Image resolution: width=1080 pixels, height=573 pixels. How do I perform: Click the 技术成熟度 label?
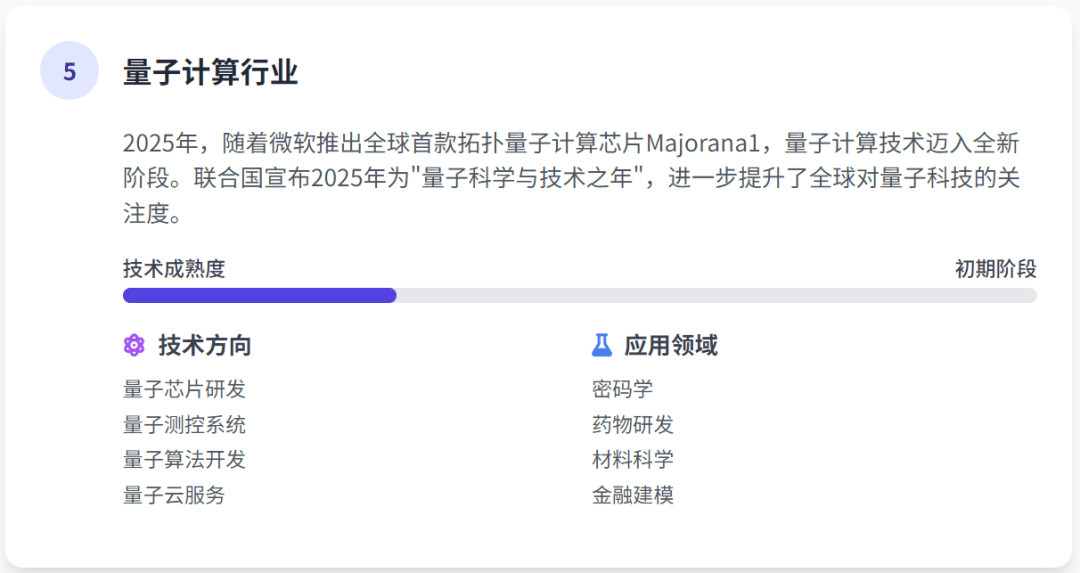[x=174, y=269]
